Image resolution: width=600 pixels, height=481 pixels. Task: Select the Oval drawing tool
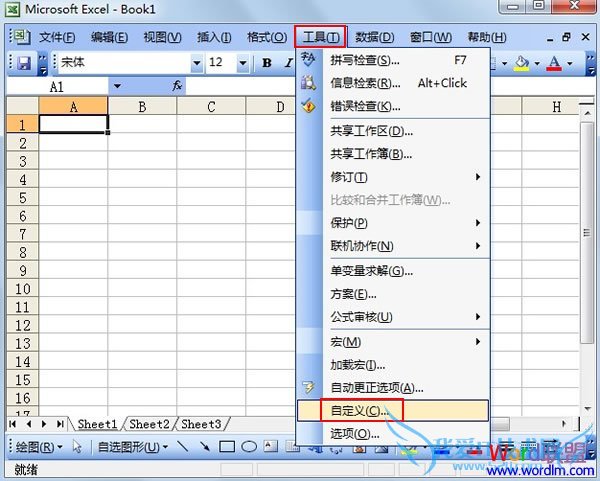click(249, 446)
